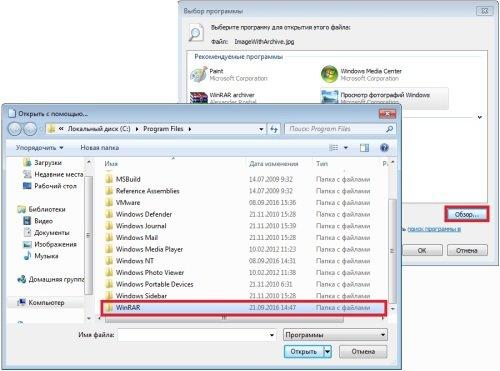The width and height of the screenshot is (500, 371).
Task: Open the Упорядочить organize dropdown
Action: (39, 148)
